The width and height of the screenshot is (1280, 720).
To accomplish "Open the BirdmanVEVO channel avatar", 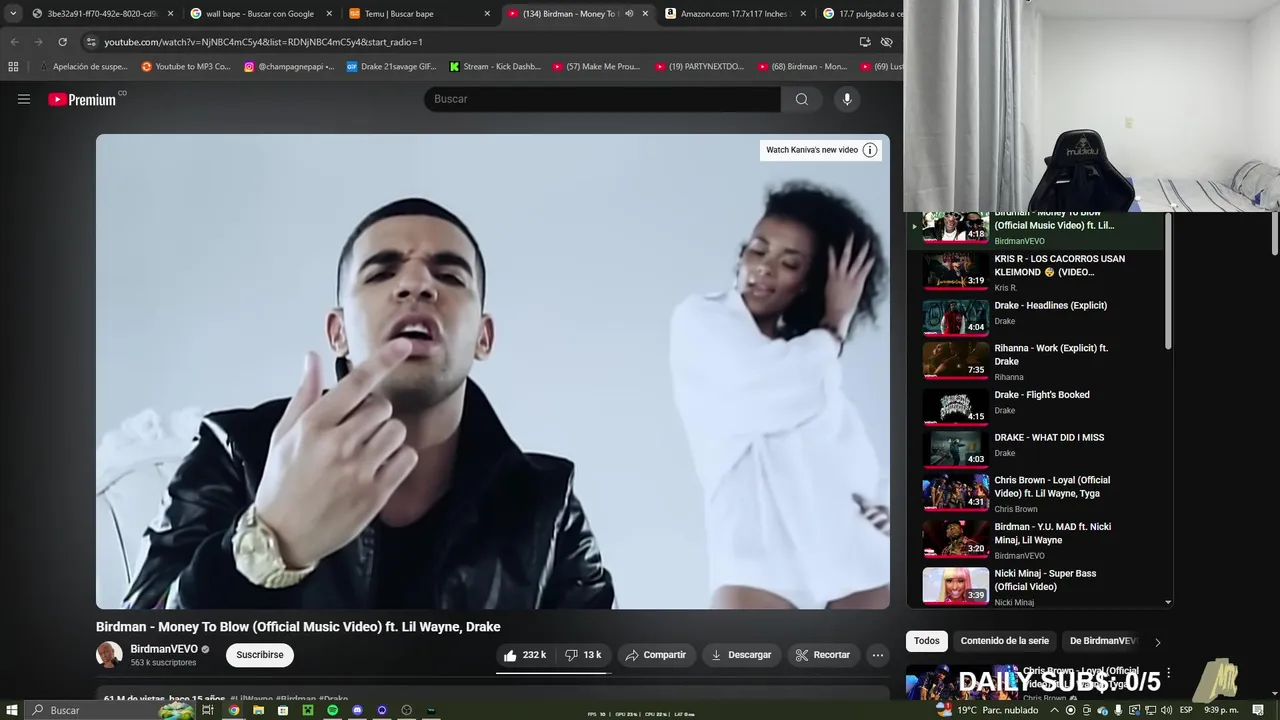I will (x=109, y=655).
